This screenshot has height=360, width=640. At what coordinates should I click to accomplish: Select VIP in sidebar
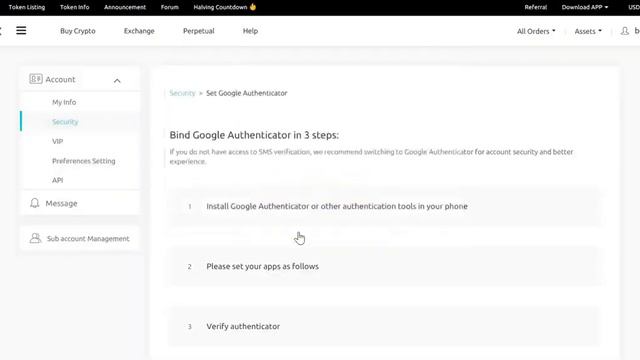(x=58, y=141)
